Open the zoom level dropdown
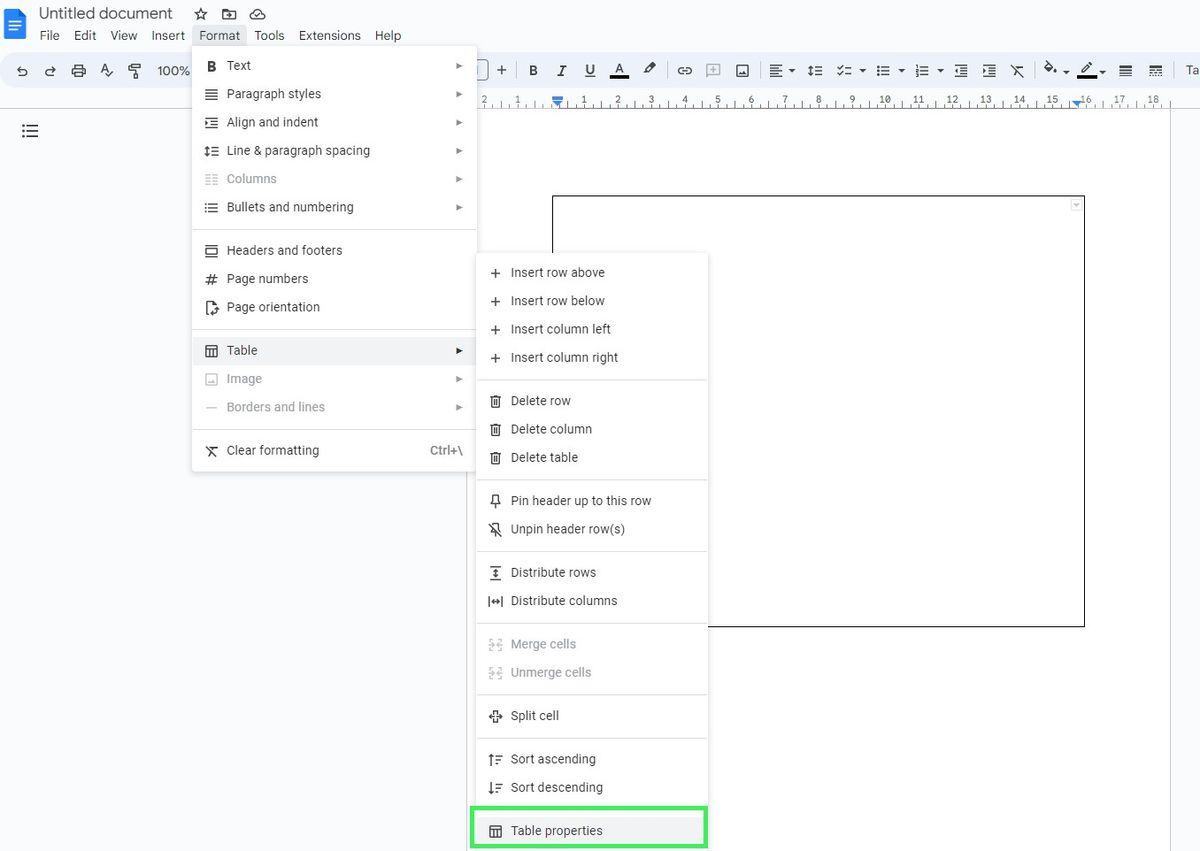This screenshot has width=1200, height=851. [x=172, y=70]
